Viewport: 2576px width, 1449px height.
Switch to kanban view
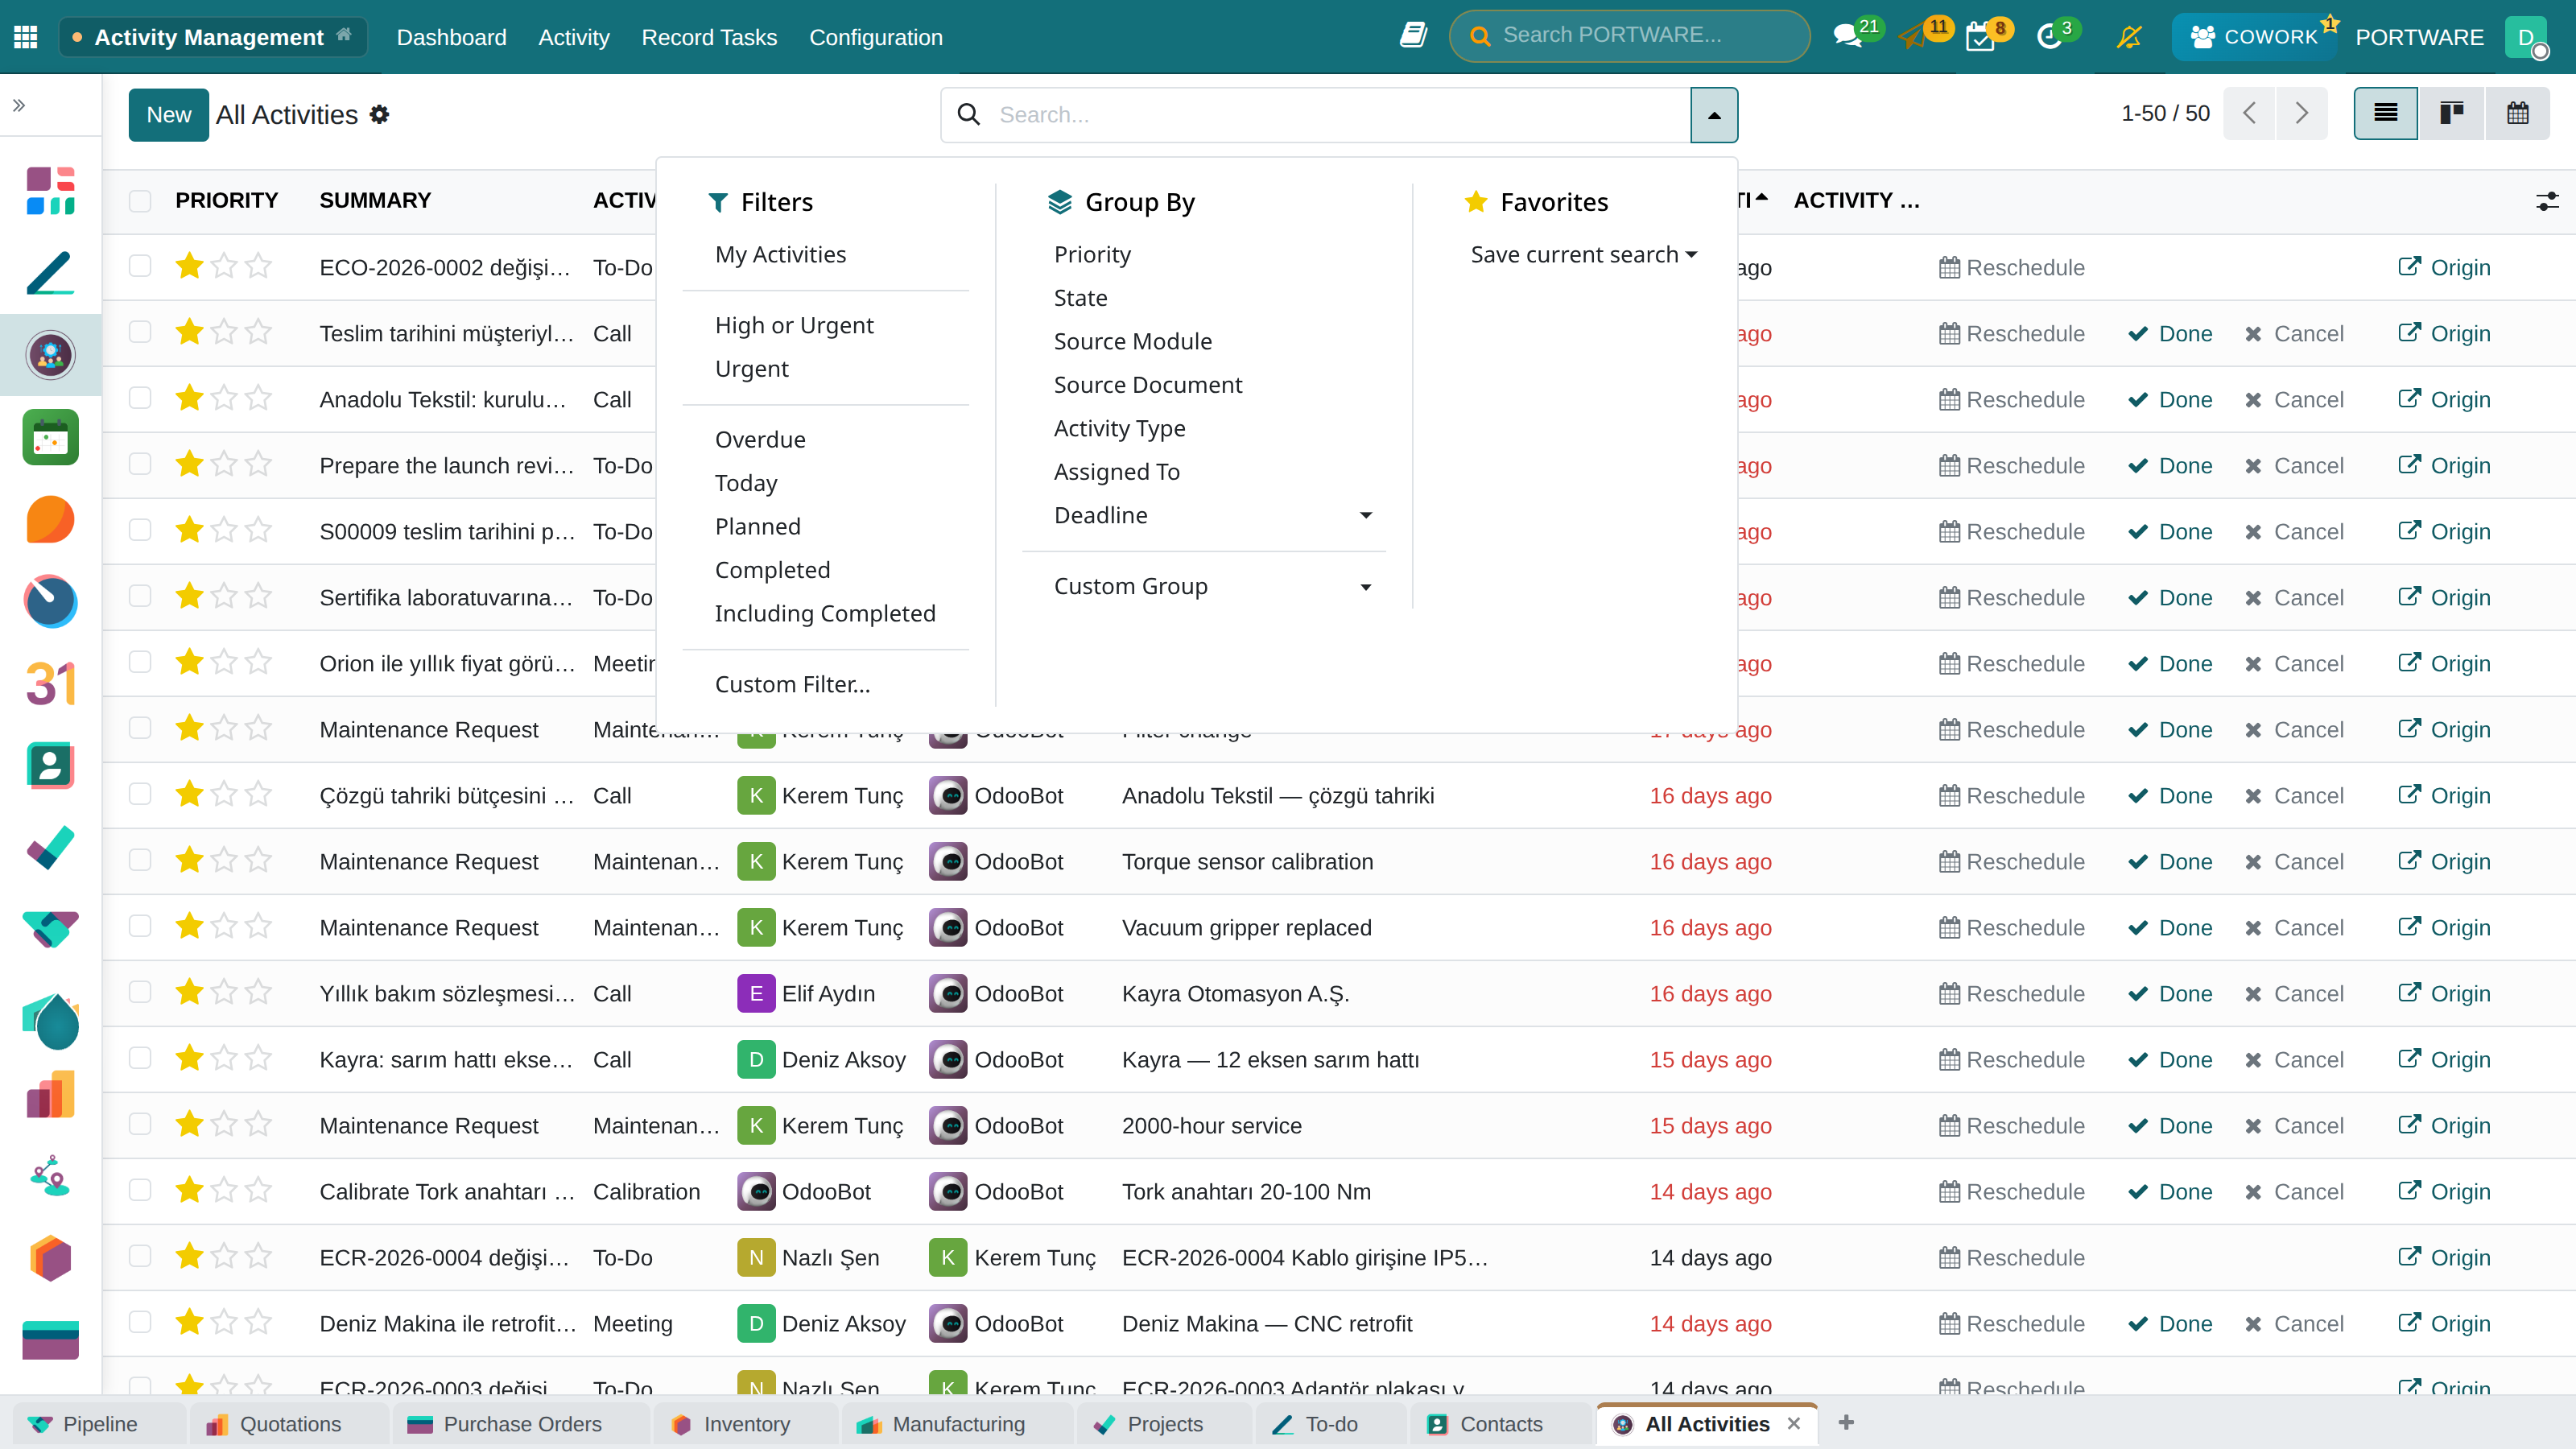pos(2452,113)
